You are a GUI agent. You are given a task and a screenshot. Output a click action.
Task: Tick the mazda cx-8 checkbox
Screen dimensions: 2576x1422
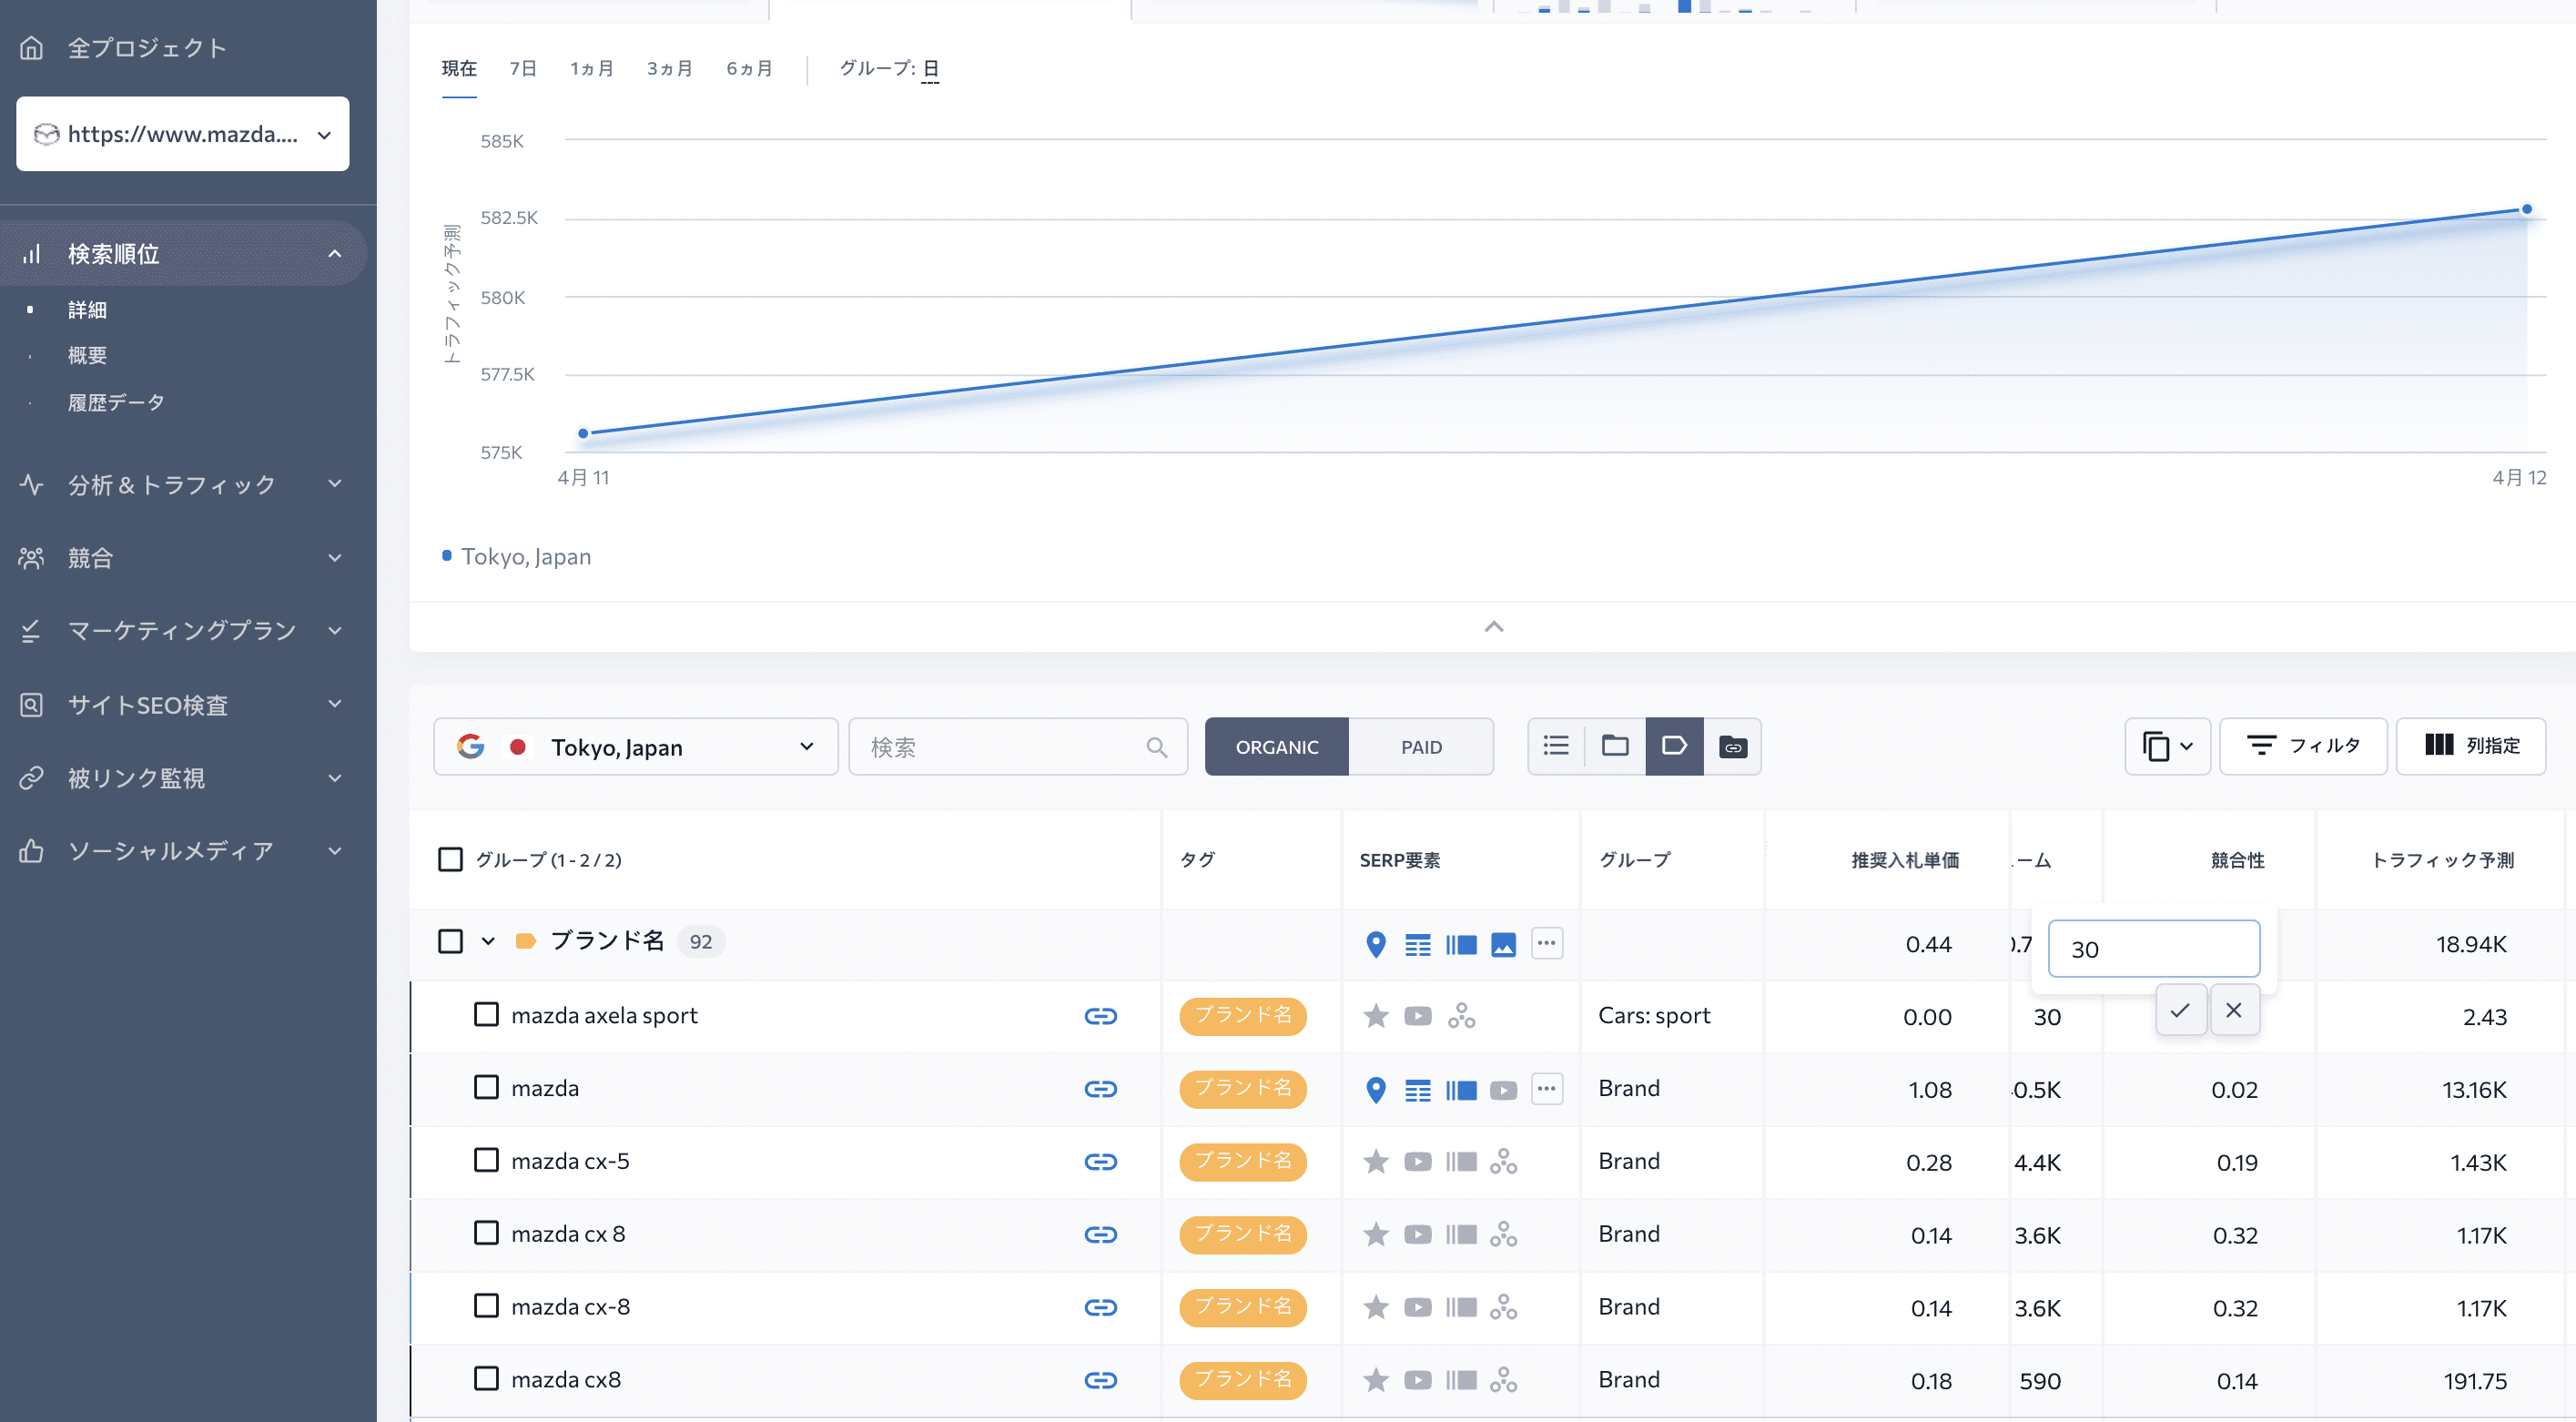[x=486, y=1306]
